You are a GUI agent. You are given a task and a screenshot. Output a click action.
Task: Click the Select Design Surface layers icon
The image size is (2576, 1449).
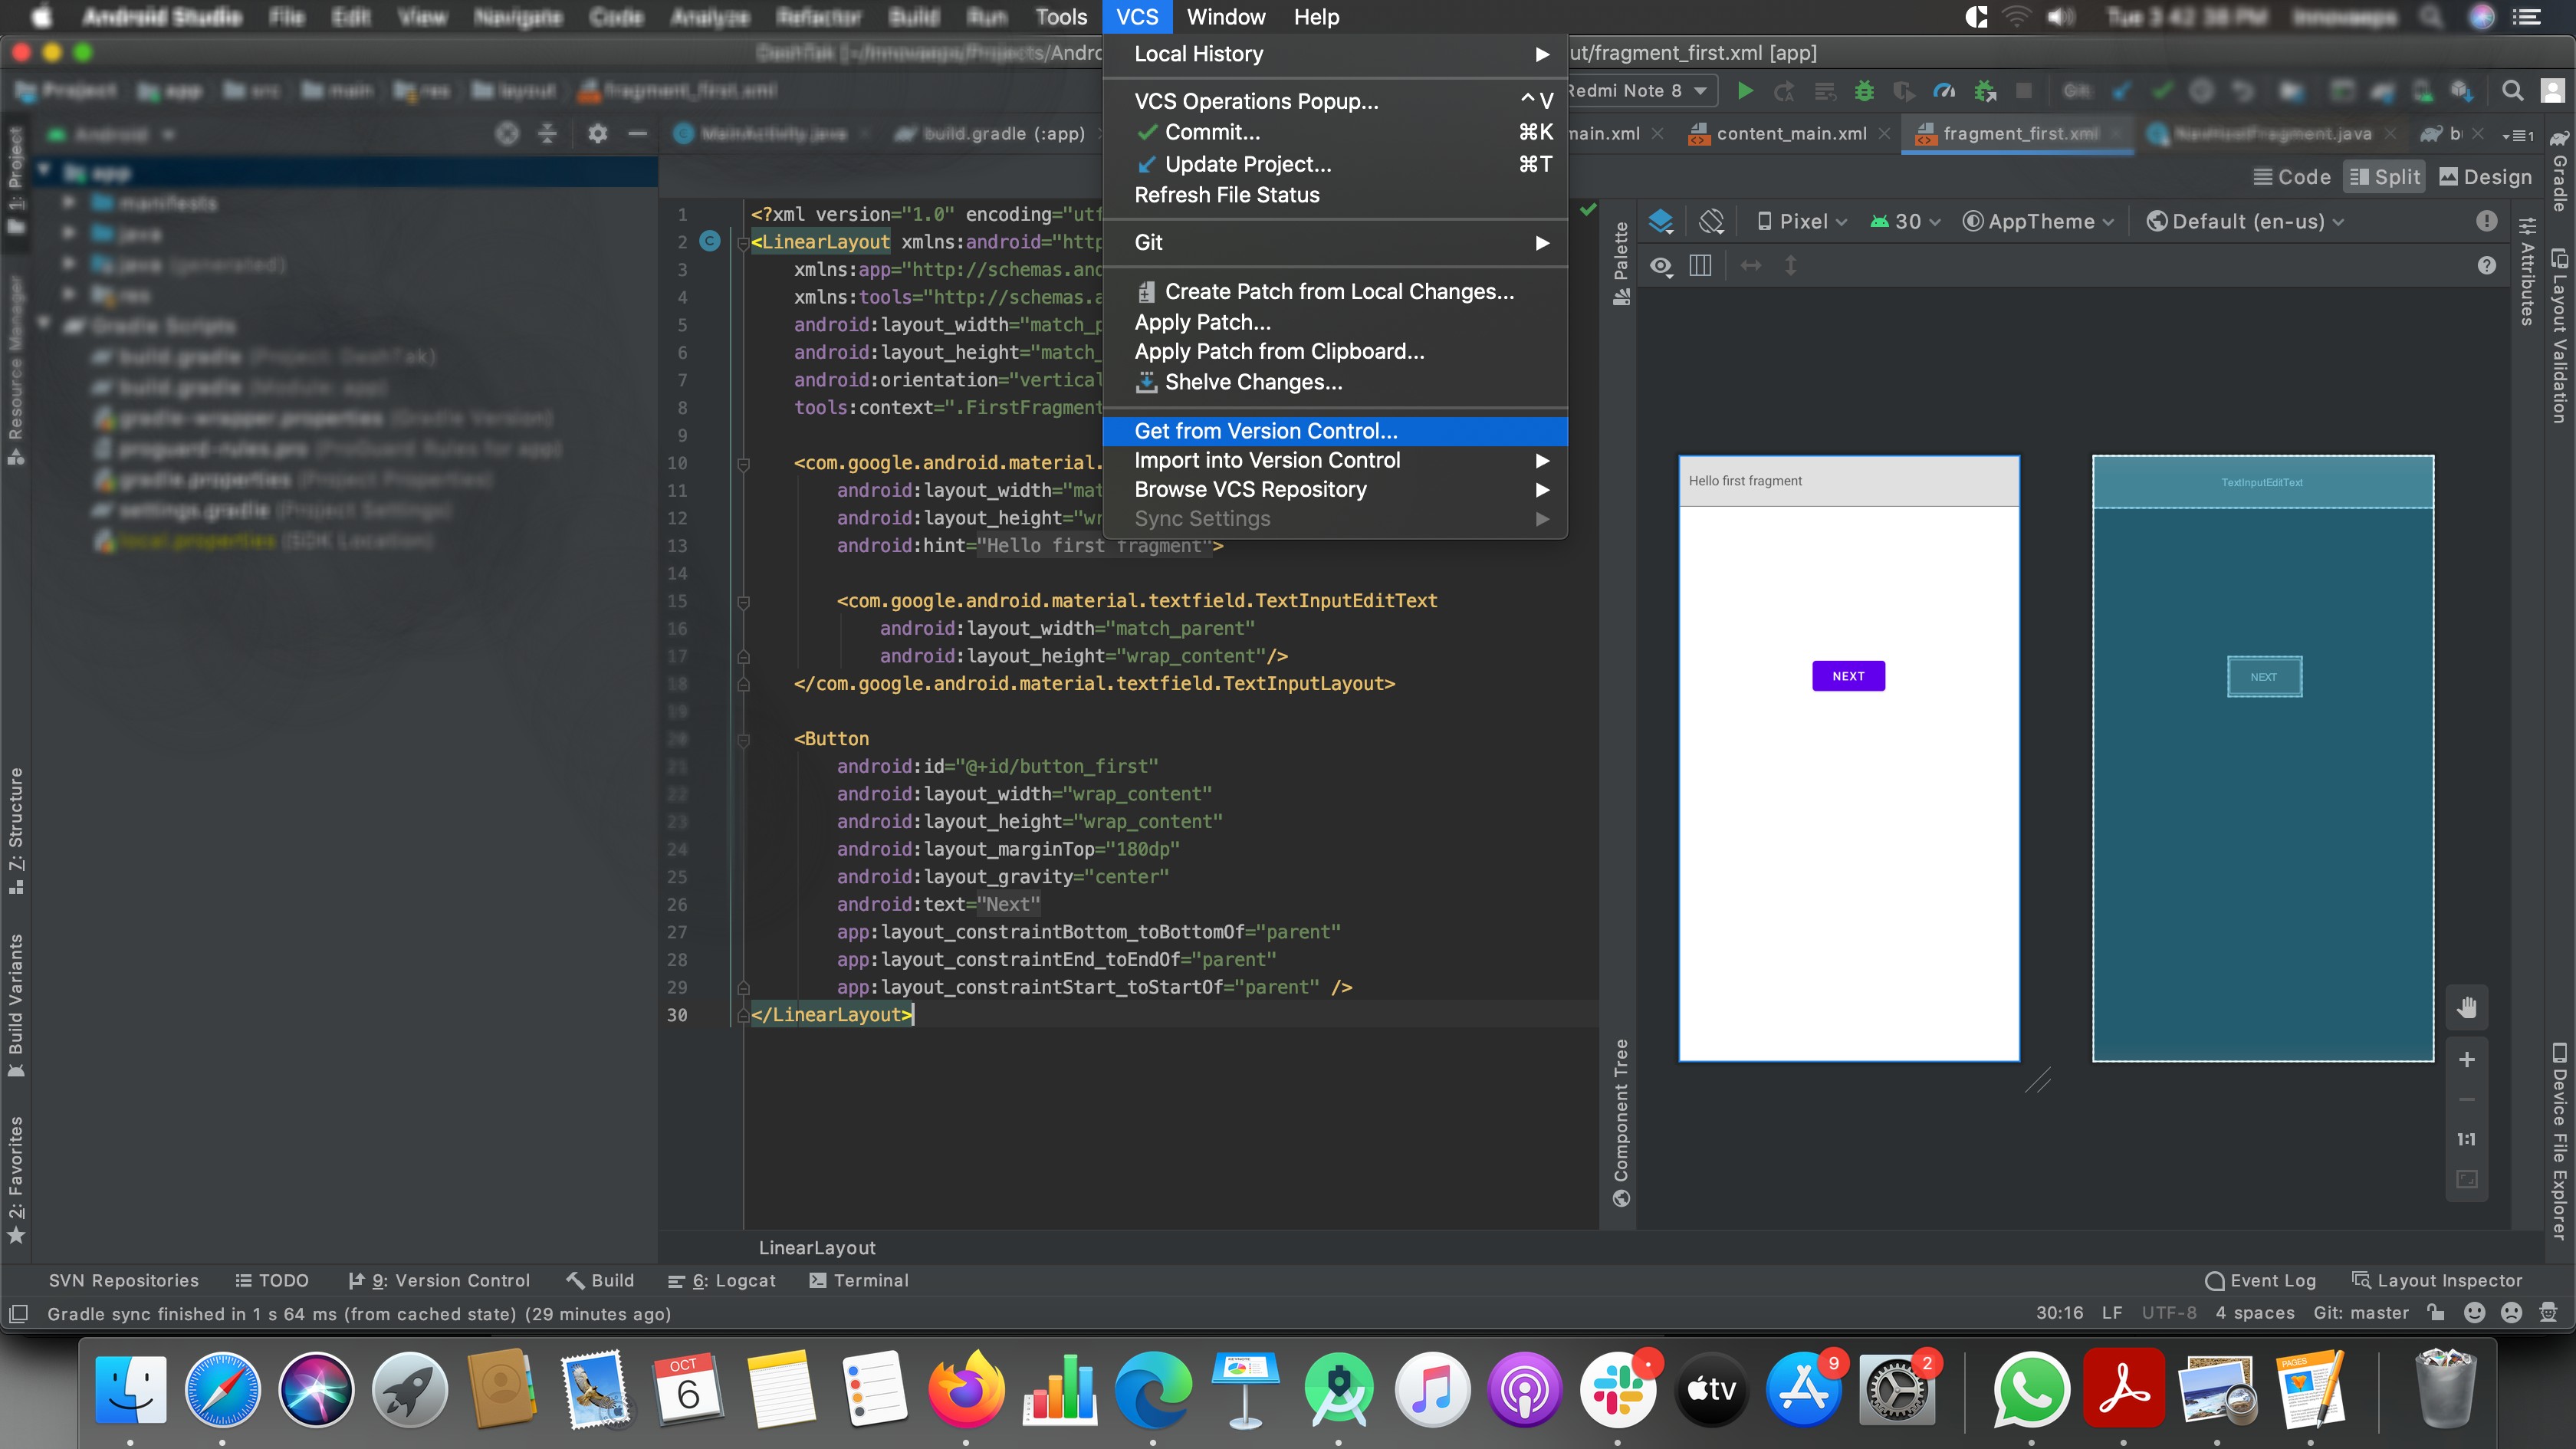pyautogui.click(x=1661, y=221)
